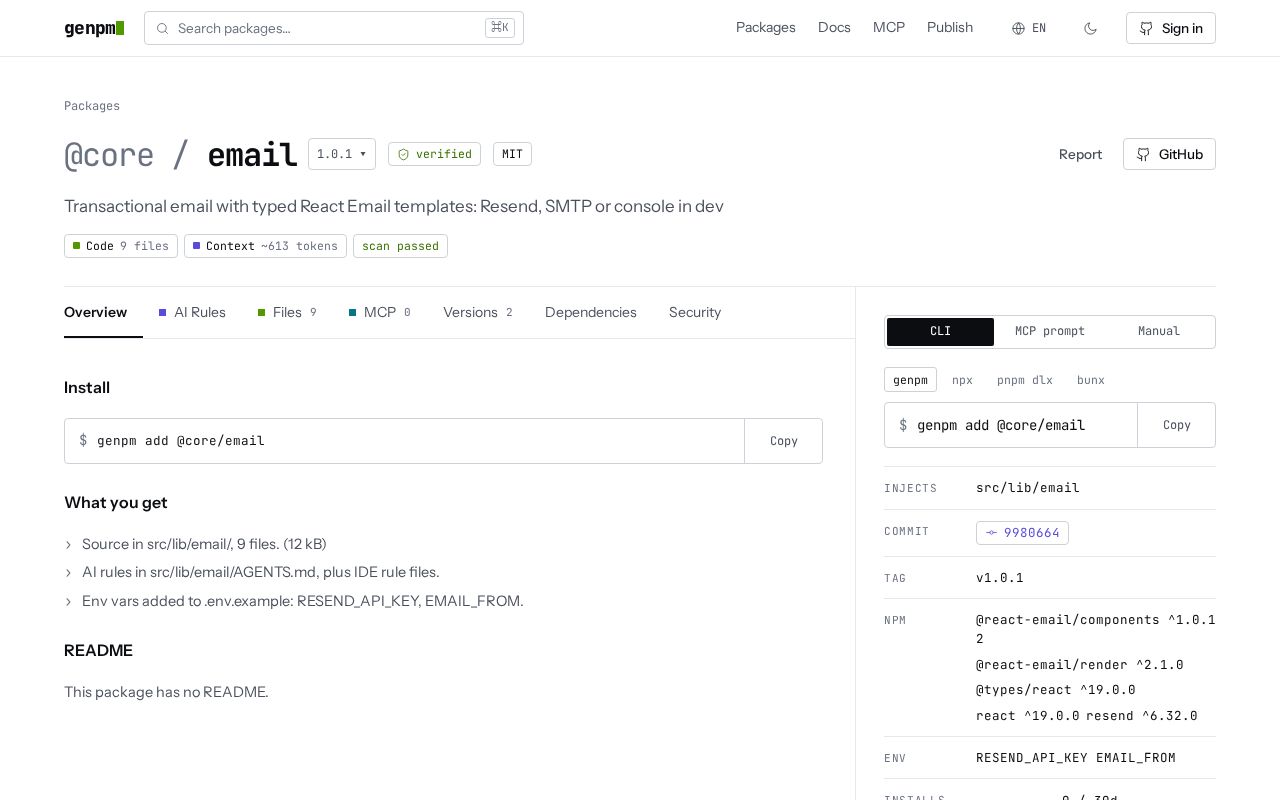Screen dimensions: 1280x800
Task: Click the Code 9 files badge
Action: (121, 246)
